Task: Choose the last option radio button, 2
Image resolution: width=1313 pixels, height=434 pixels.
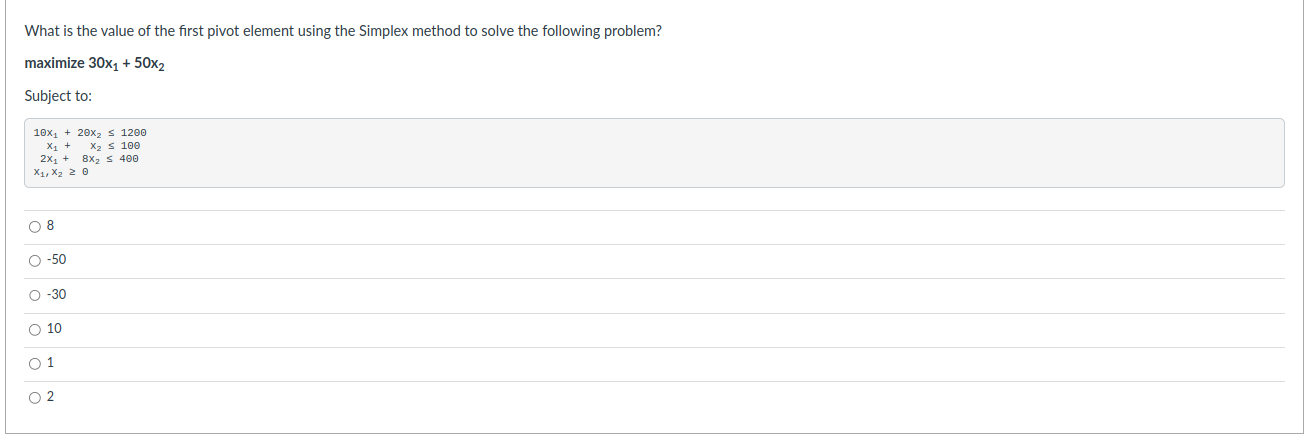Action: (35, 397)
